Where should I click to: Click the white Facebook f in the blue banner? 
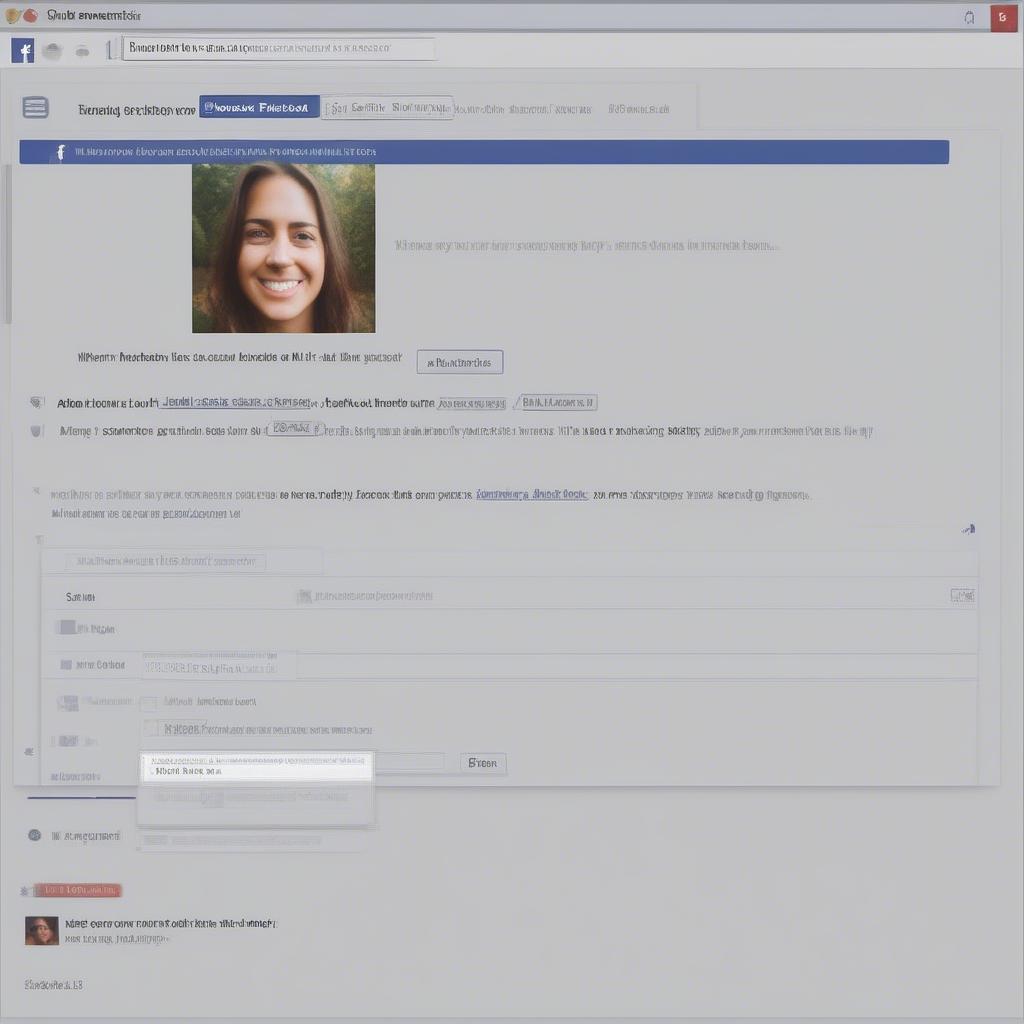click(61, 152)
